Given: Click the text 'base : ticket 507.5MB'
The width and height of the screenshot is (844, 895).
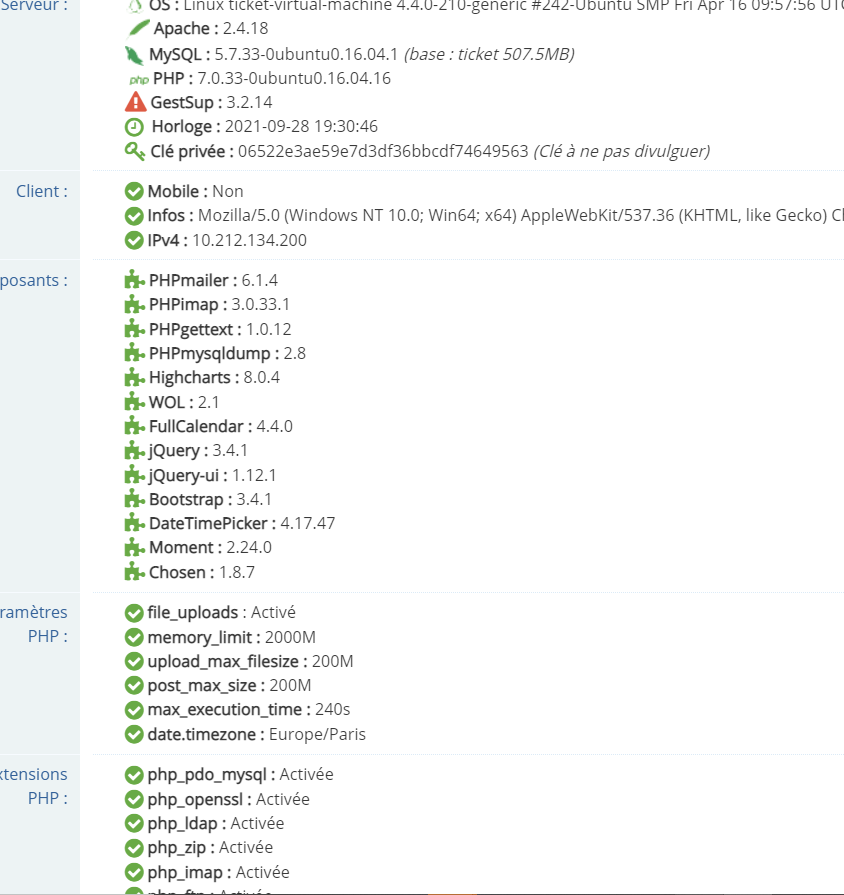Looking at the screenshot, I should pos(489,54).
